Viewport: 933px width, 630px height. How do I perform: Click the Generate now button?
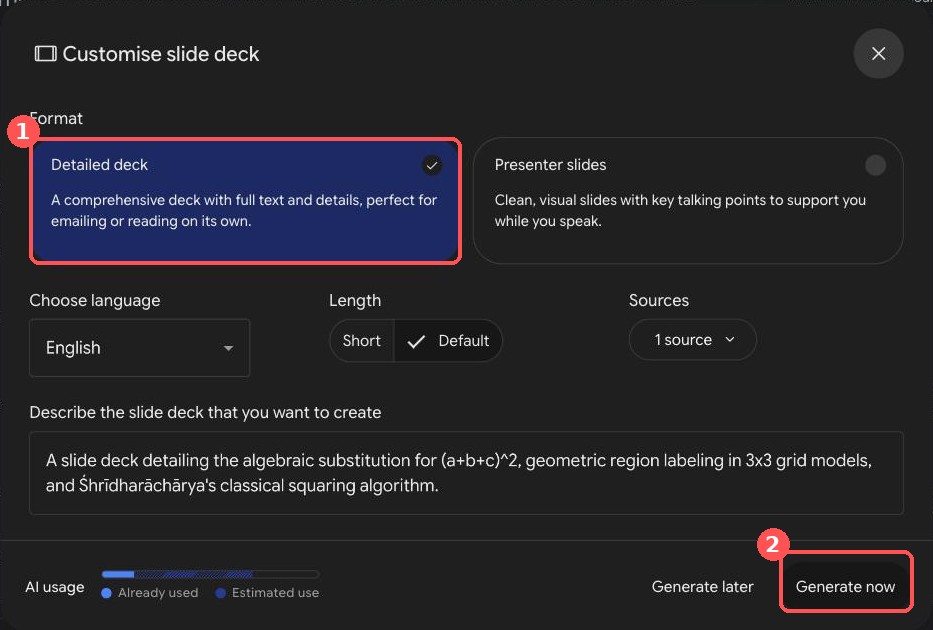coord(845,587)
